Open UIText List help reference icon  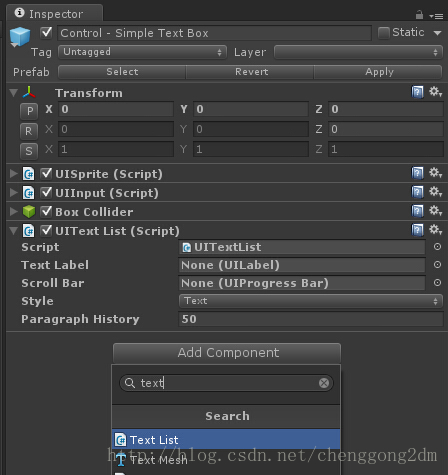417,230
